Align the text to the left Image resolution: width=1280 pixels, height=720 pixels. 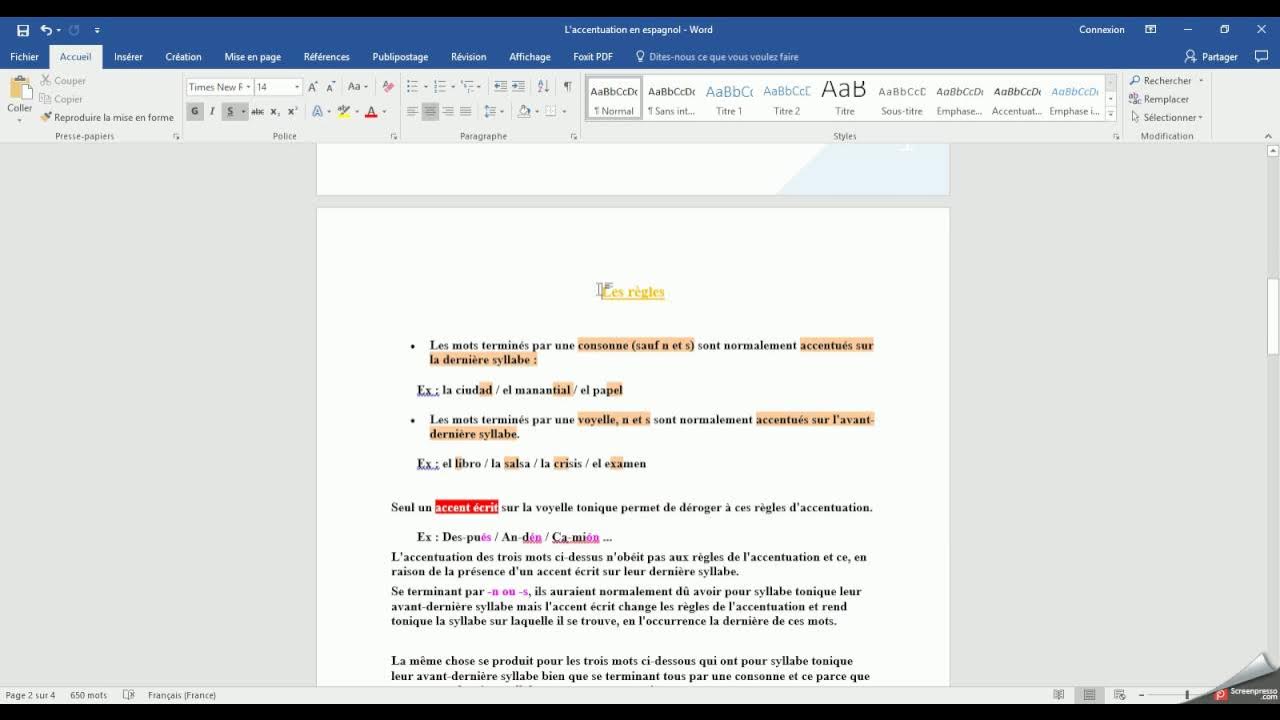tap(412, 111)
